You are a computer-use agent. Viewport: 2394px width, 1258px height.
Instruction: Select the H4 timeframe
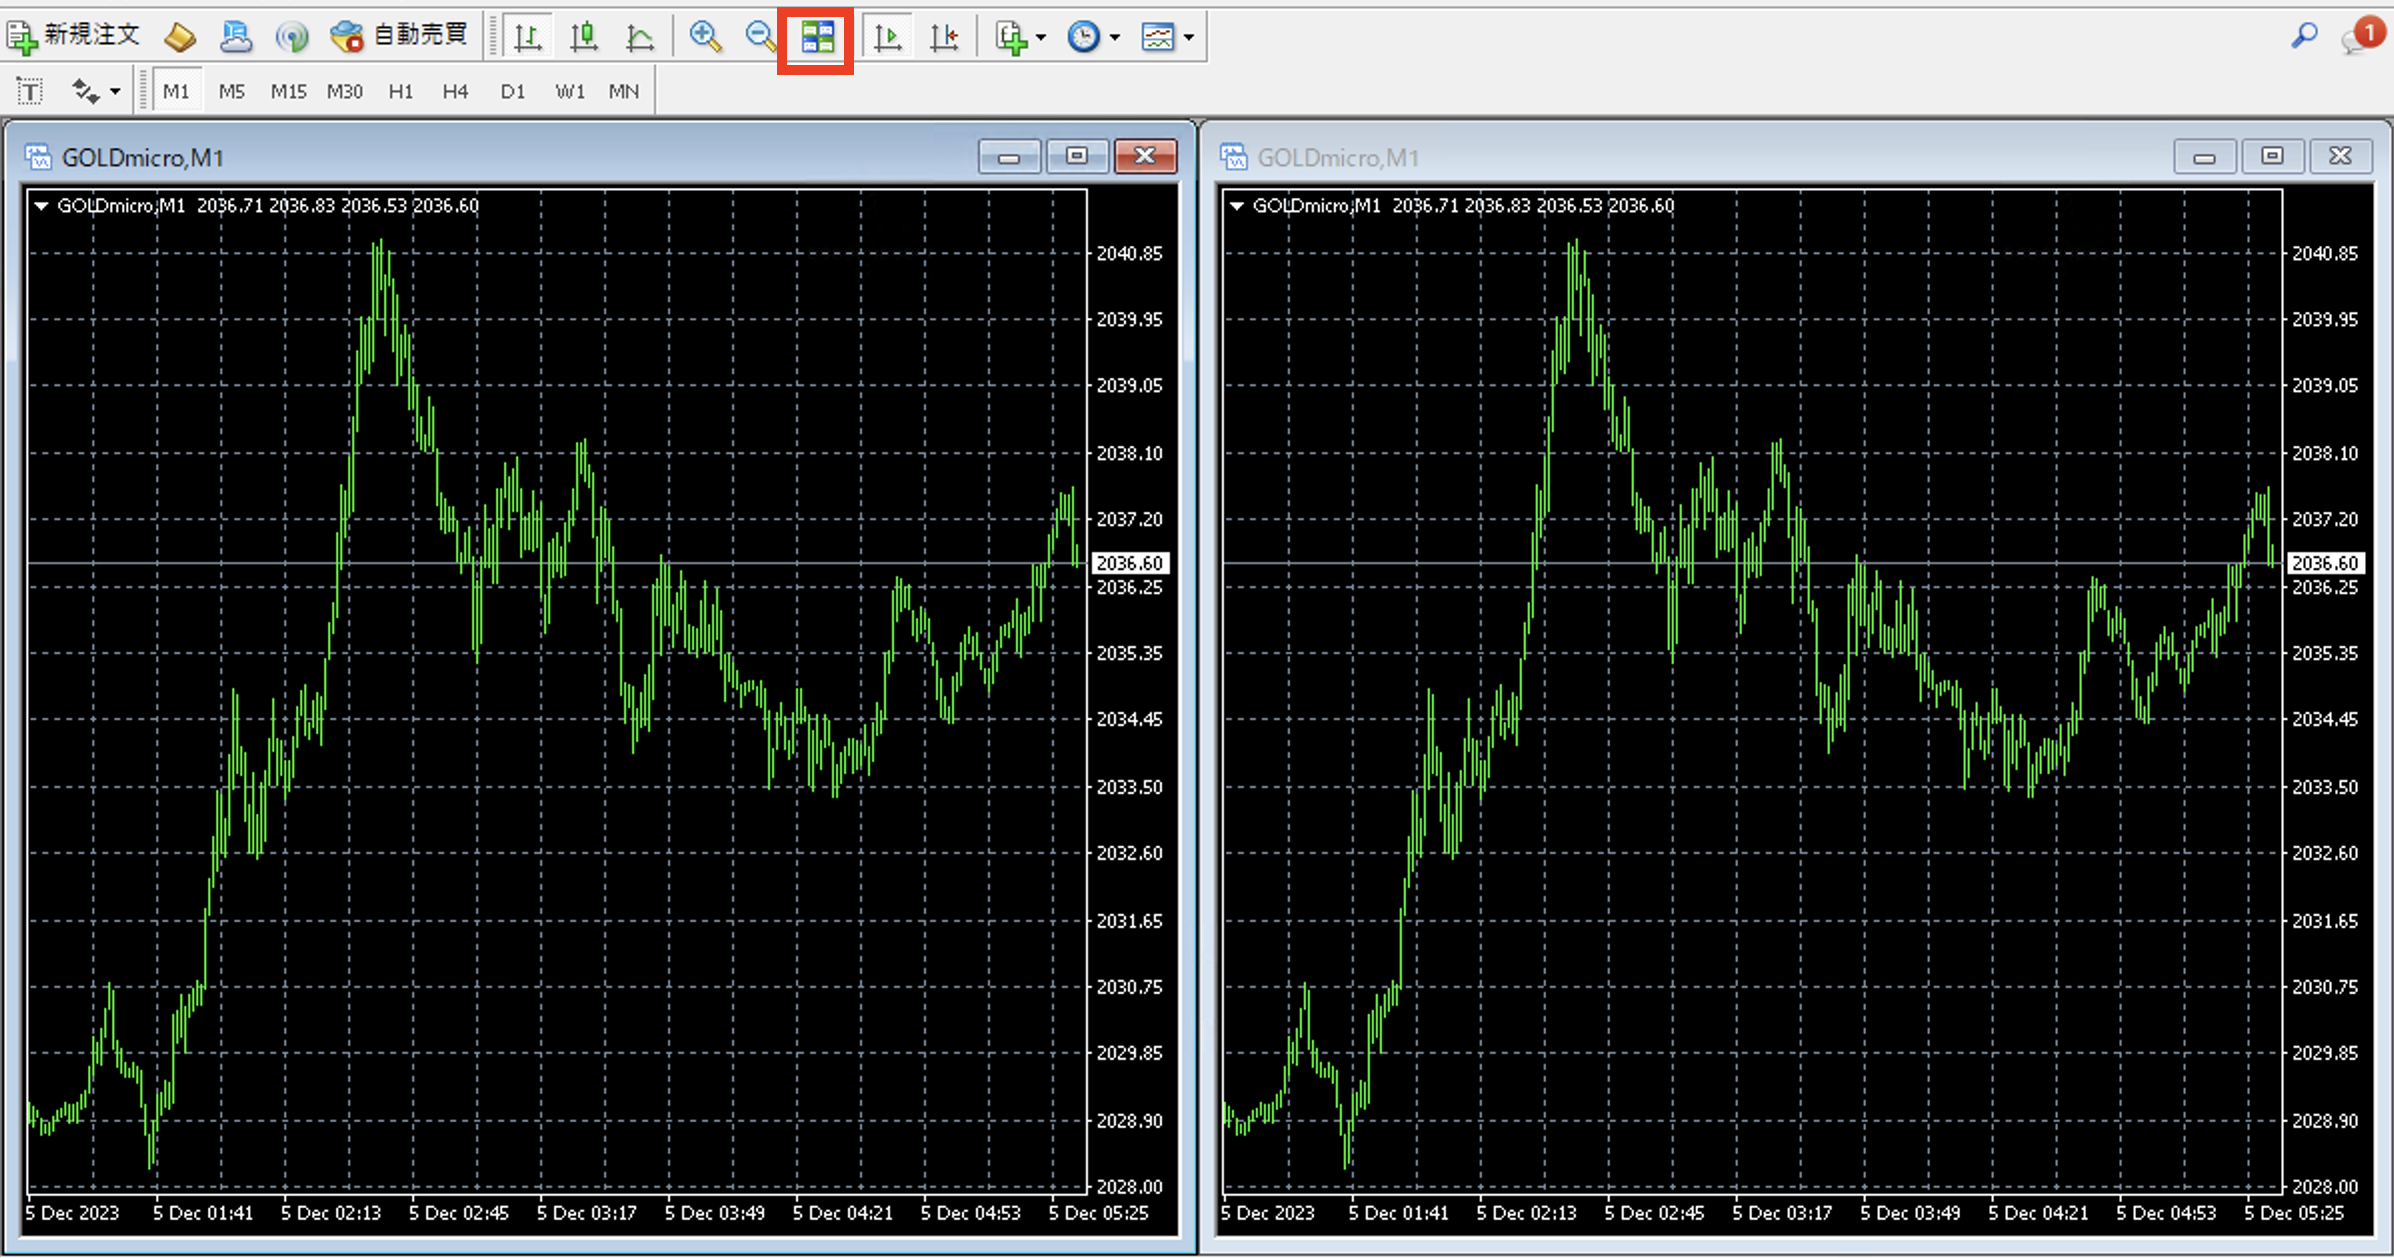(455, 92)
